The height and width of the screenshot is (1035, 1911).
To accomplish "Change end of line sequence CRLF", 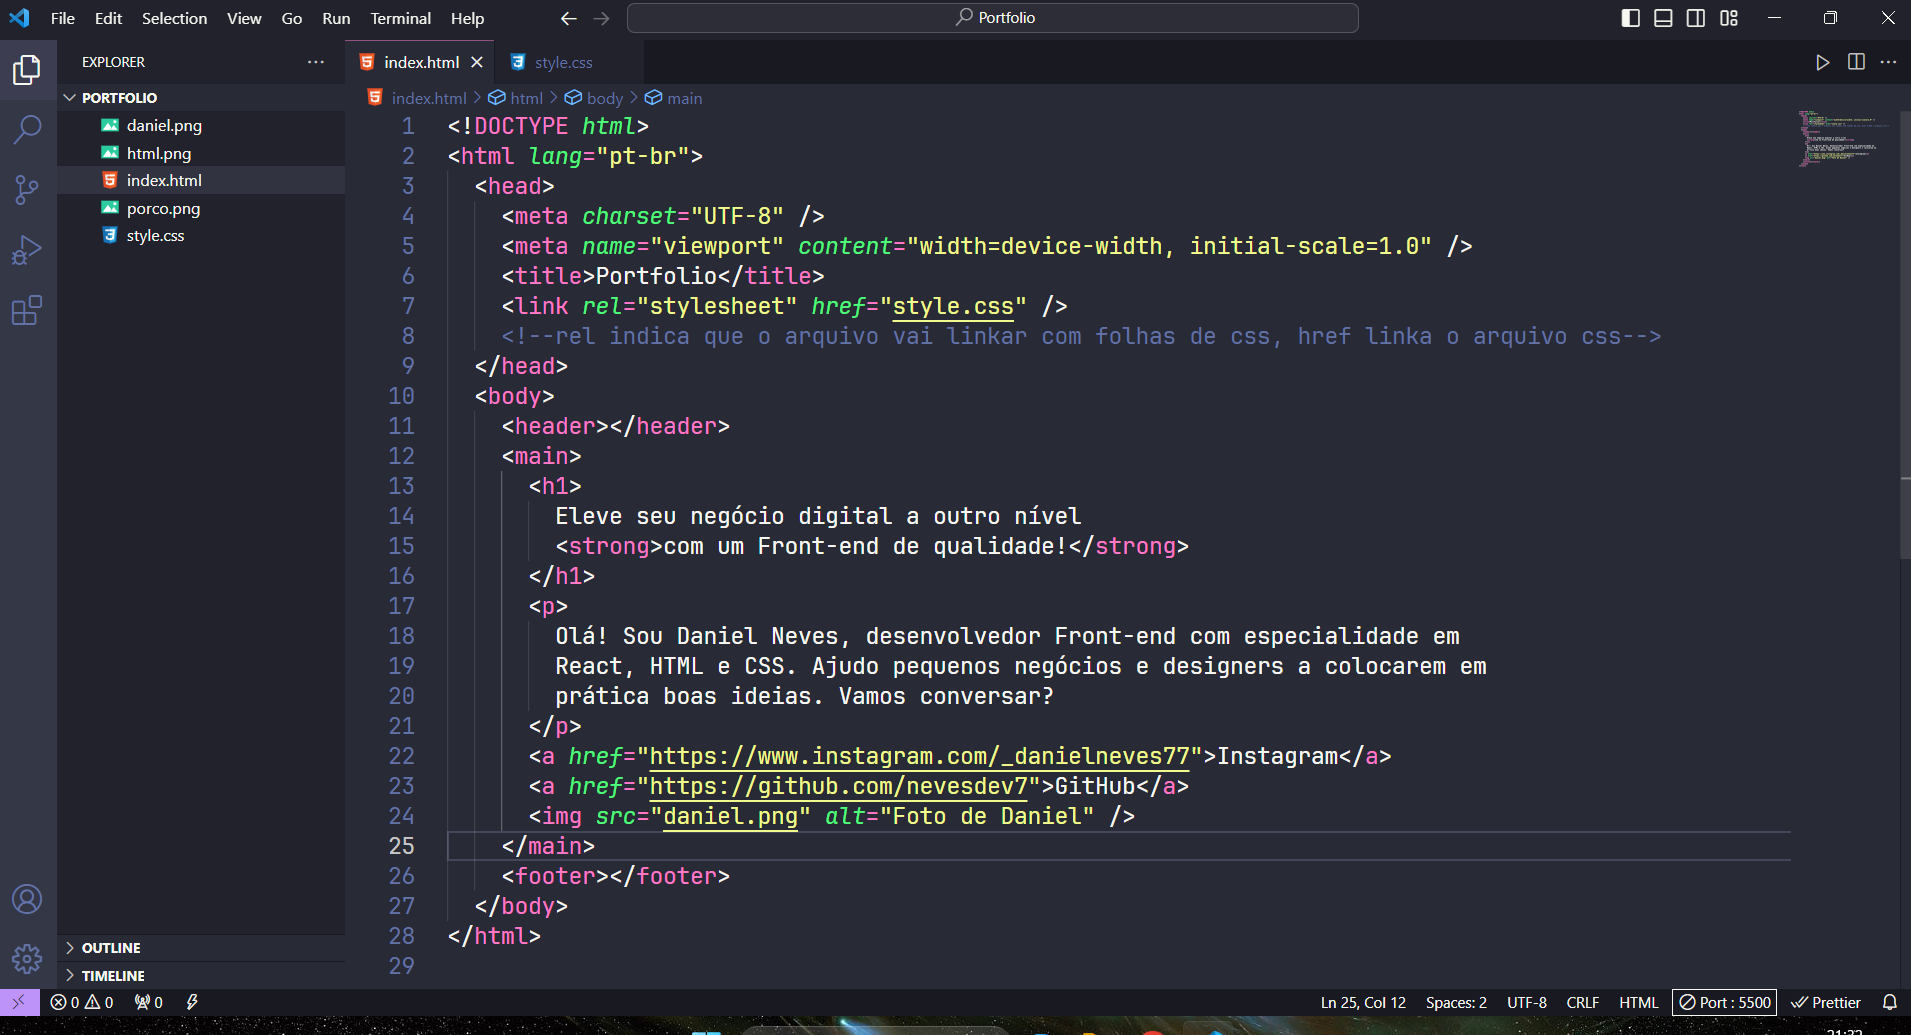I will click(1582, 1002).
